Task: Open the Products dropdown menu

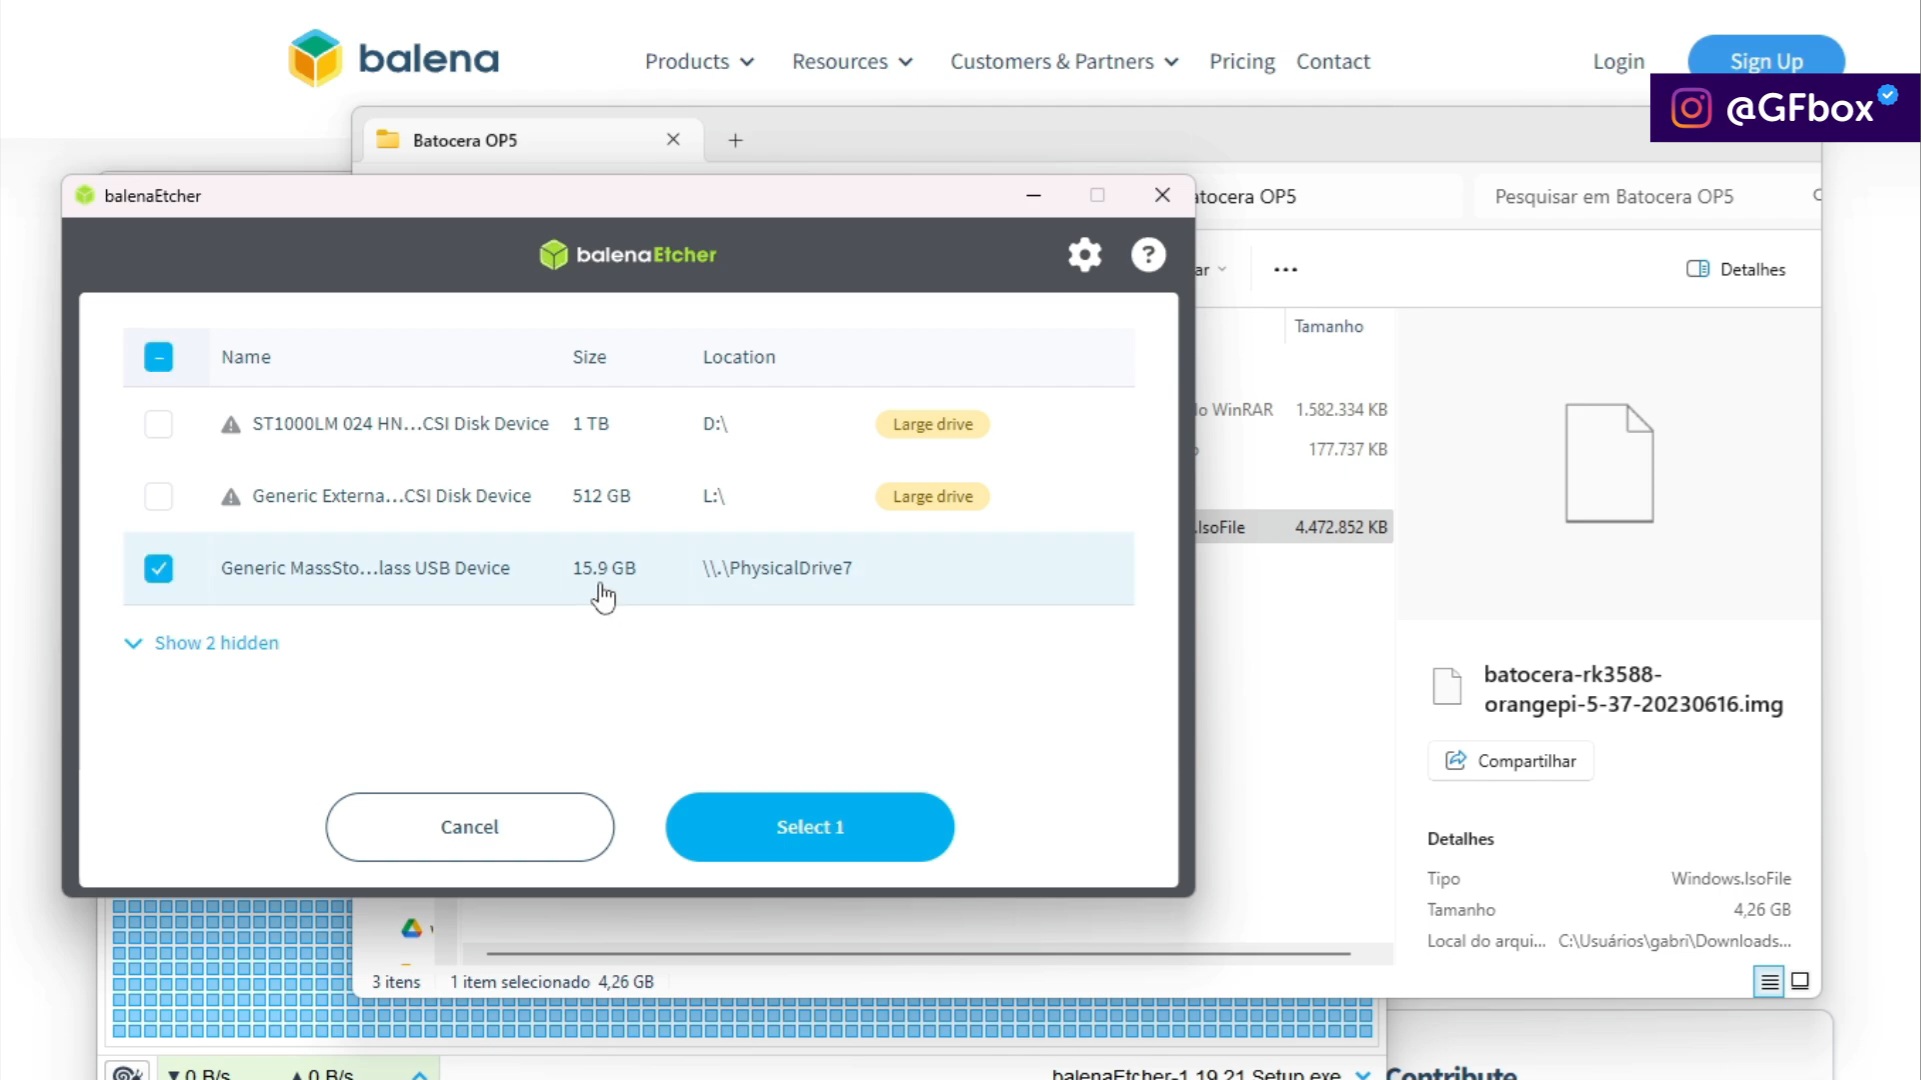Action: pos(699,62)
